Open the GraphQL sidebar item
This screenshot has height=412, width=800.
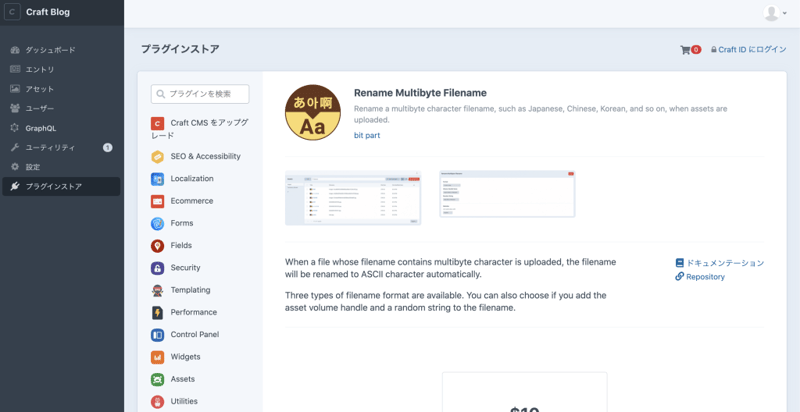click(40, 128)
